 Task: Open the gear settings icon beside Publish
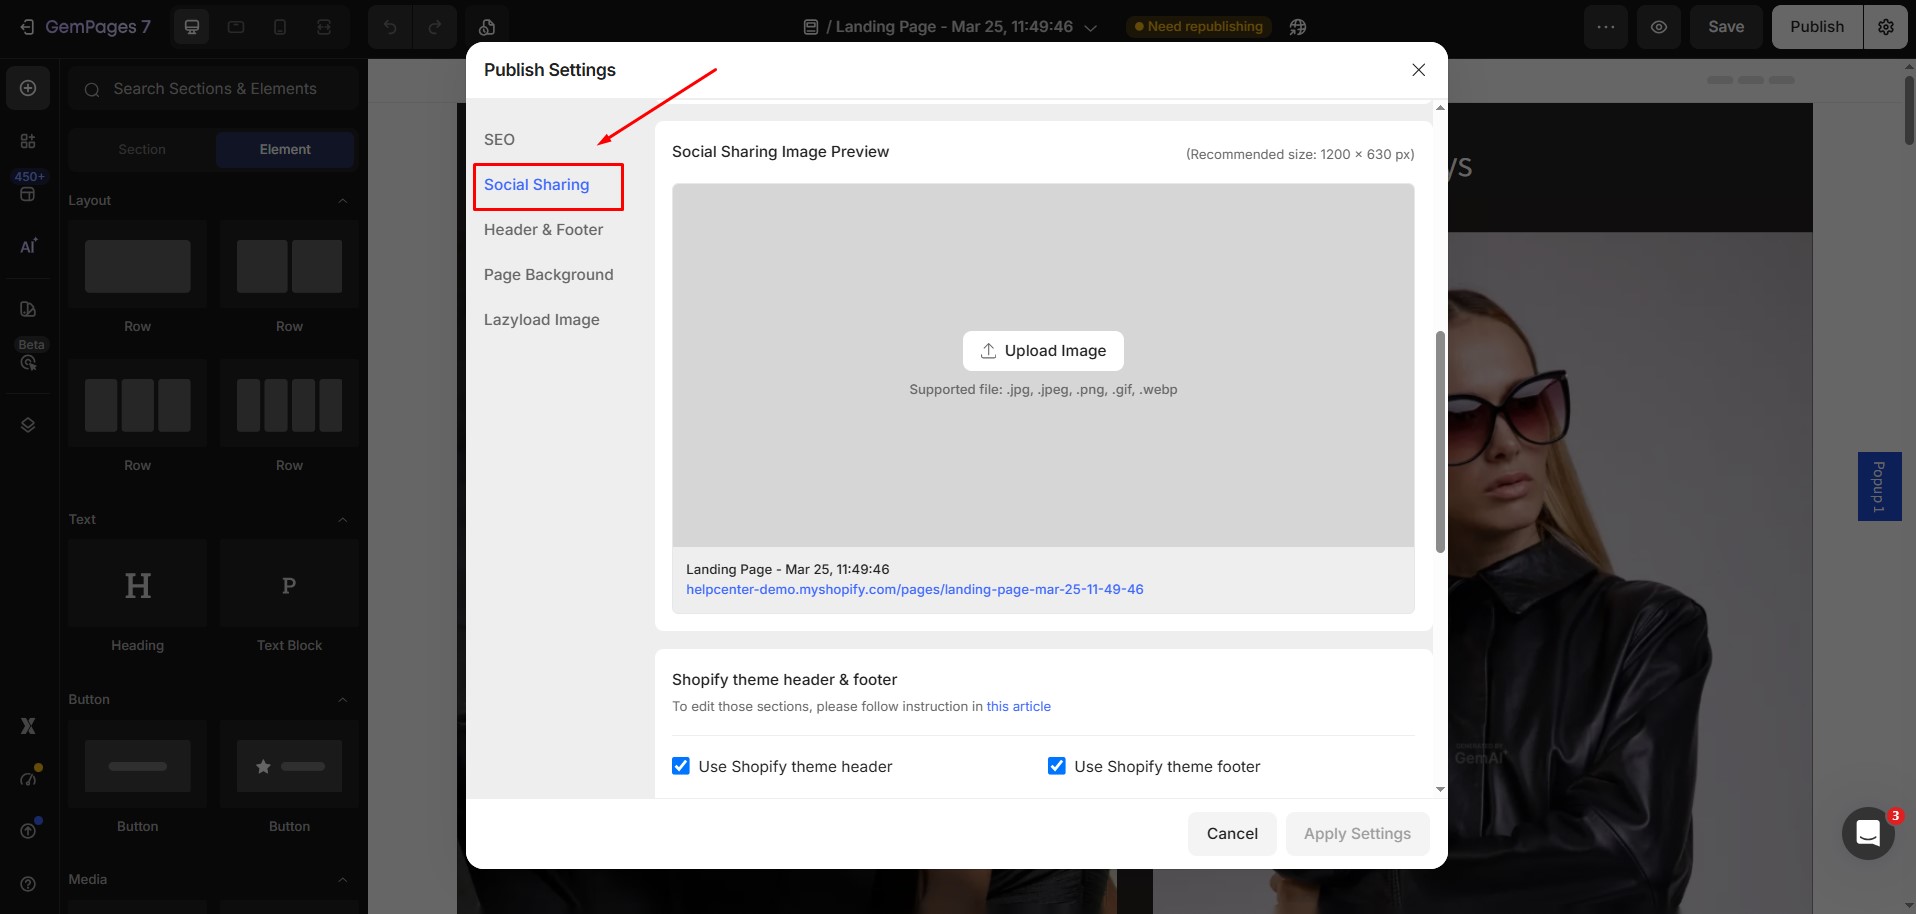1886,27
